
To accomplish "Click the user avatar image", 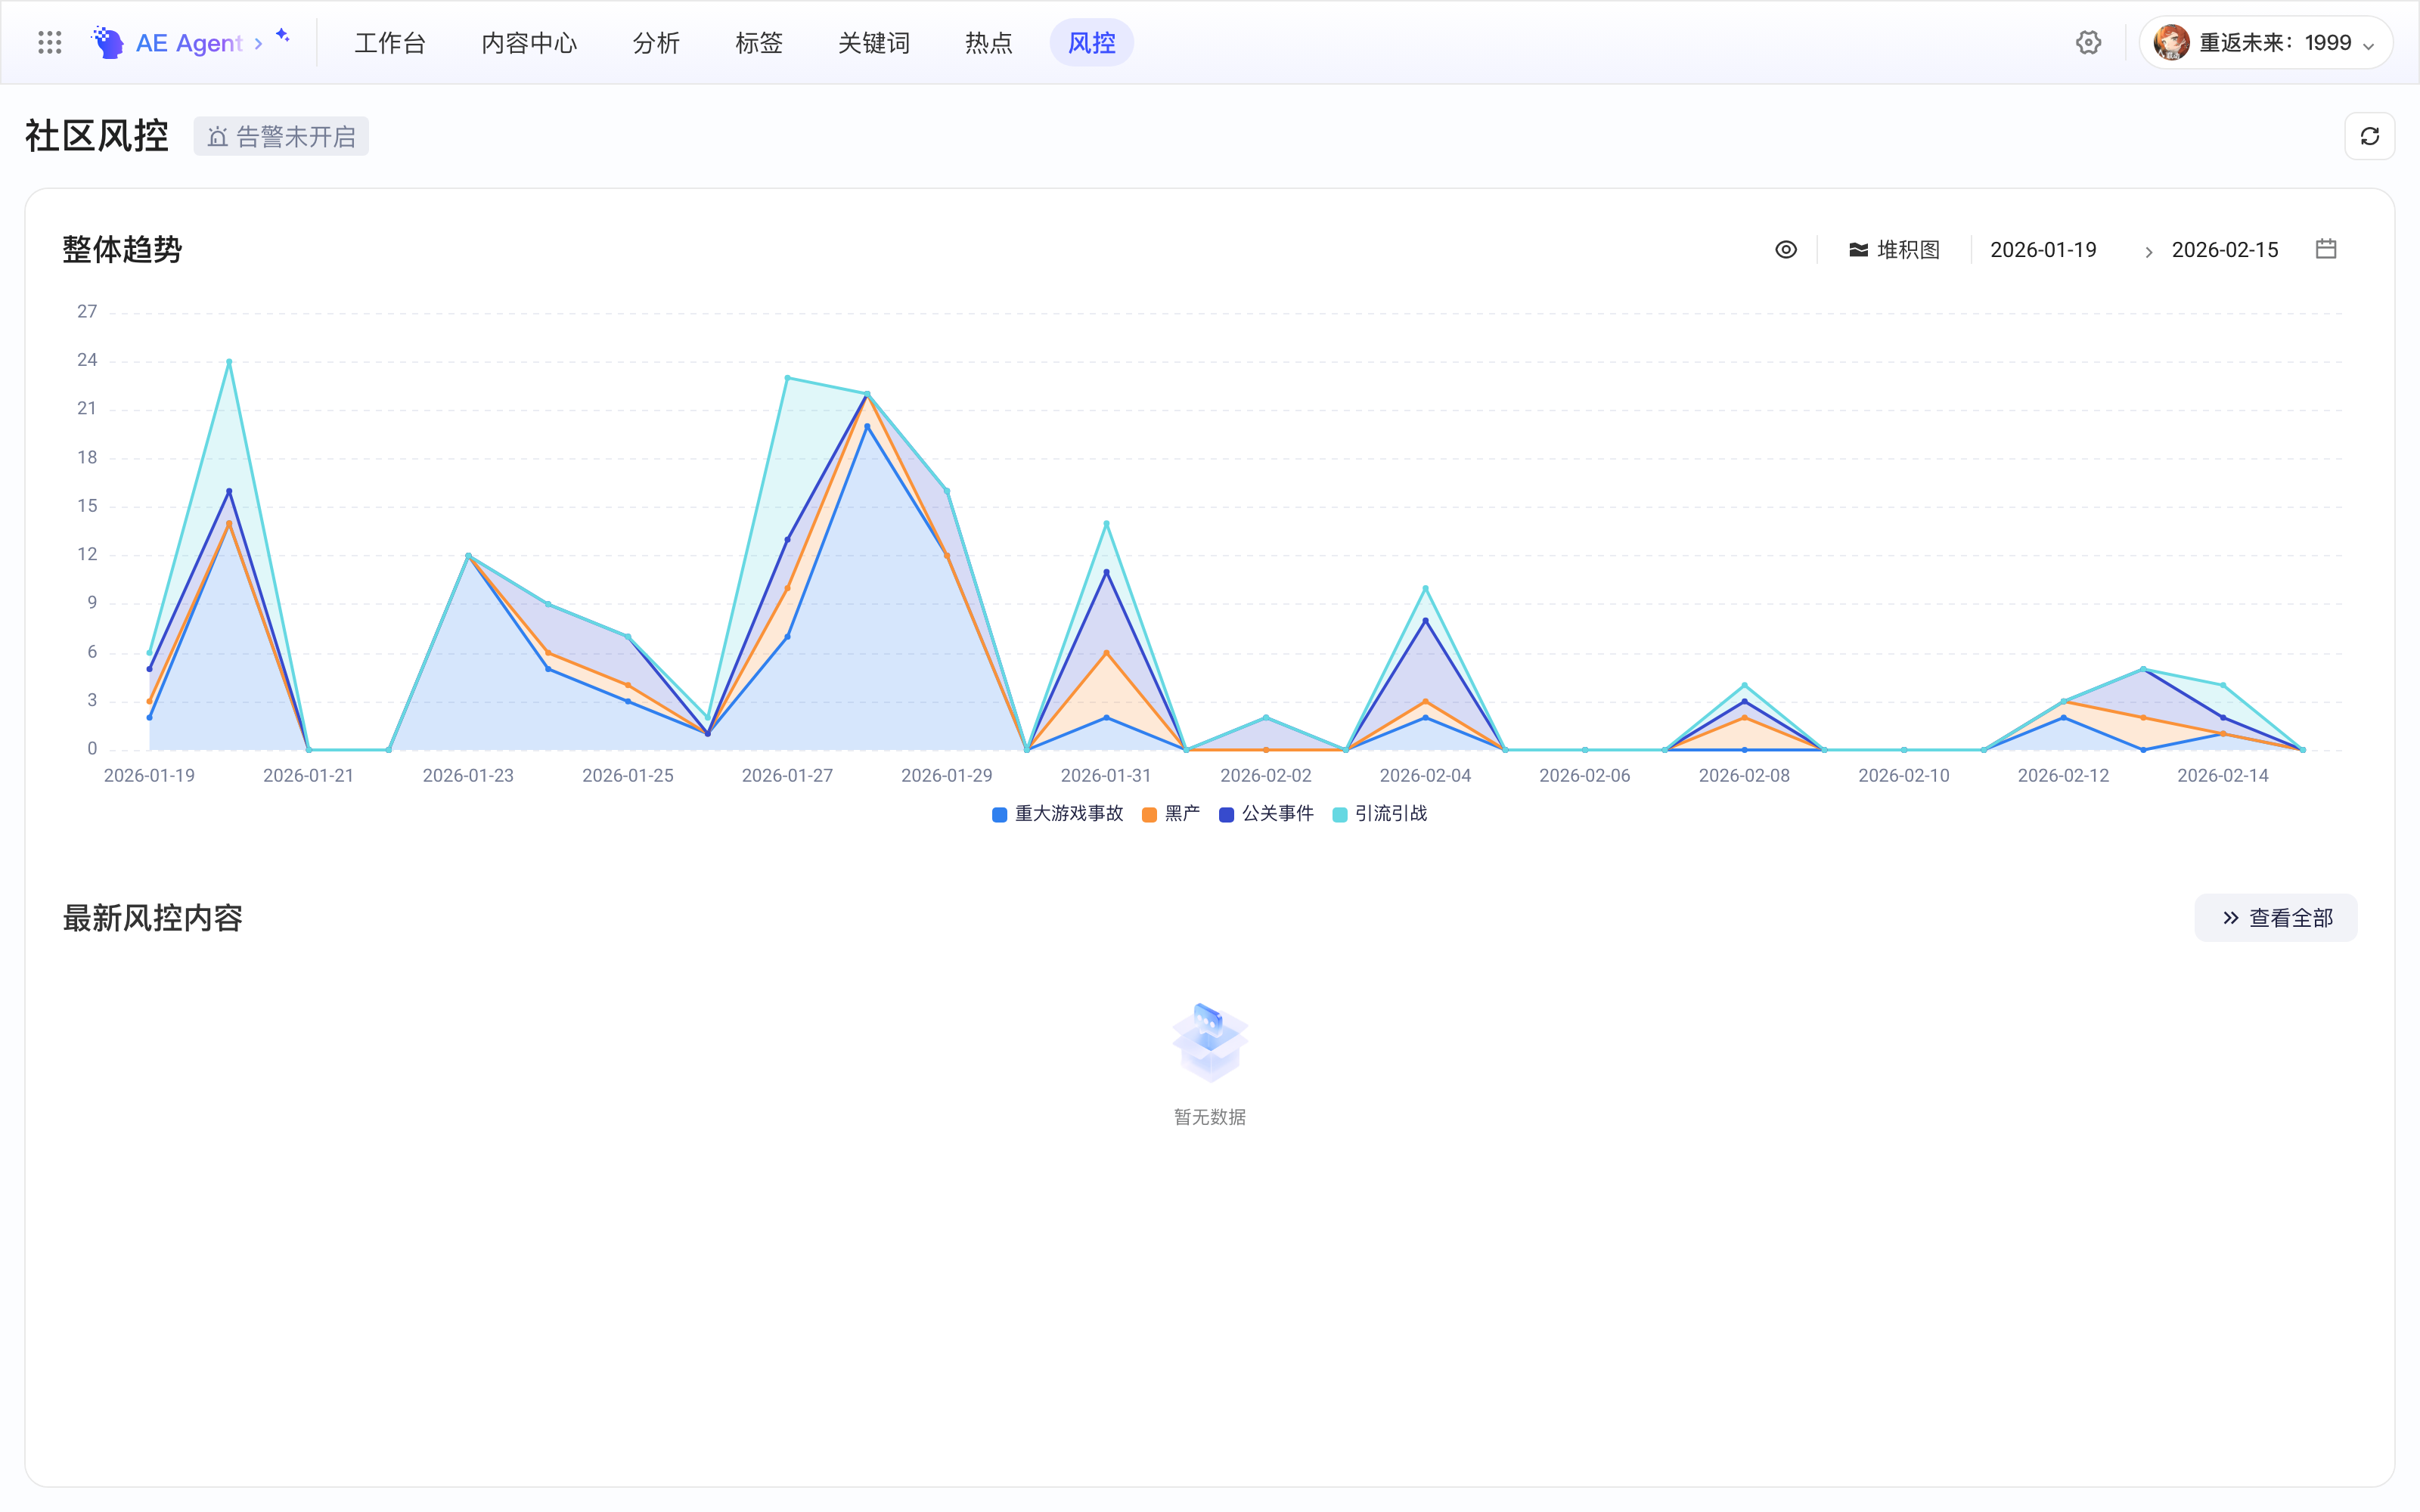I will click(x=2171, y=42).
